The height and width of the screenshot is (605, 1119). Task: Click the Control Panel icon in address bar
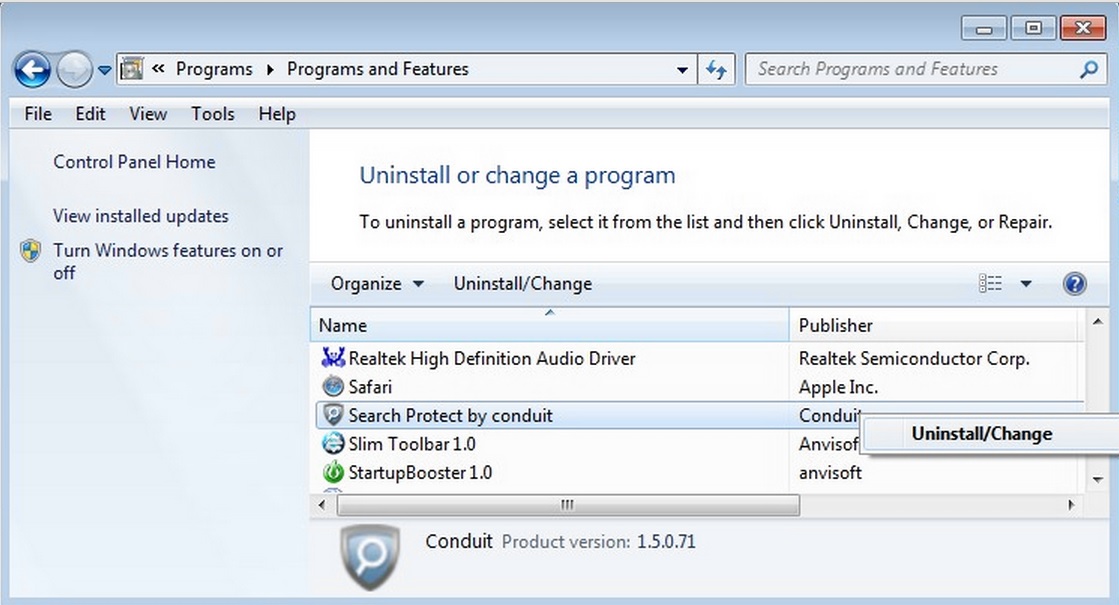pyautogui.click(x=132, y=68)
